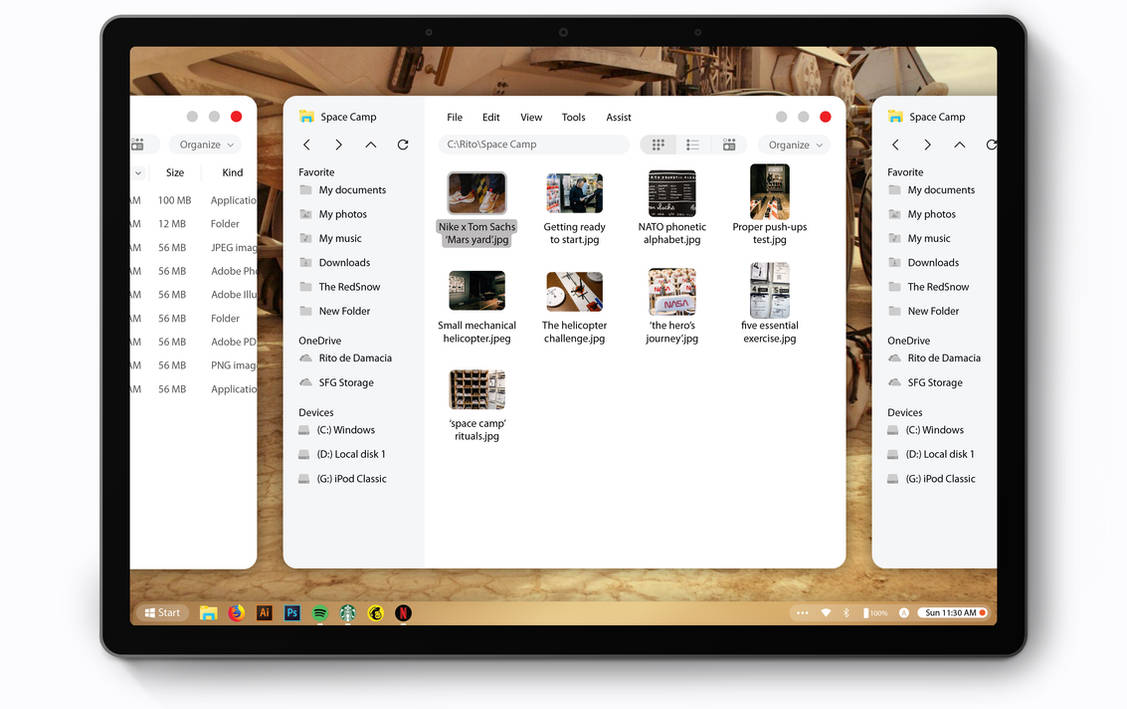The height and width of the screenshot is (709, 1127).
Task: Go forward in the right Space Camp window
Action: pyautogui.click(x=927, y=145)
